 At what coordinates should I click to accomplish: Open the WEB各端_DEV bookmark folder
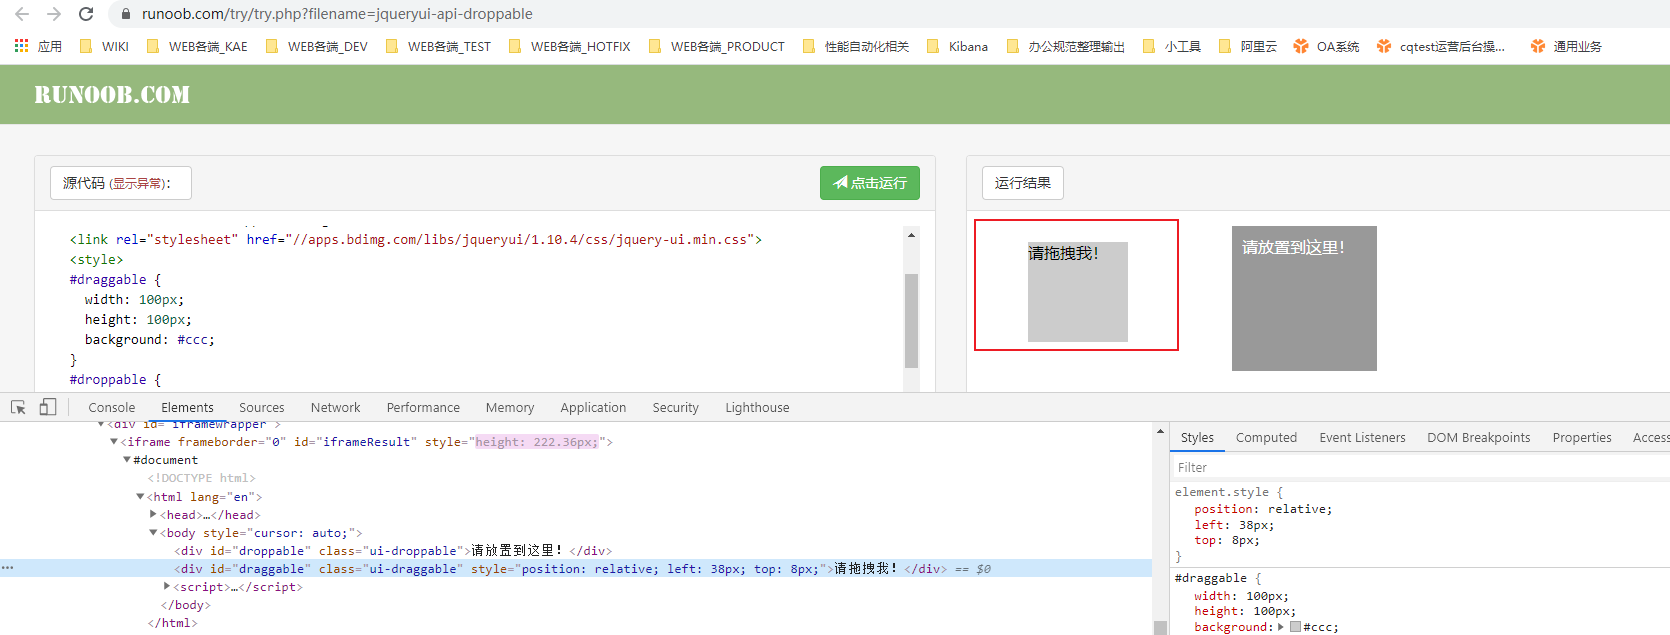coord(317,46)
